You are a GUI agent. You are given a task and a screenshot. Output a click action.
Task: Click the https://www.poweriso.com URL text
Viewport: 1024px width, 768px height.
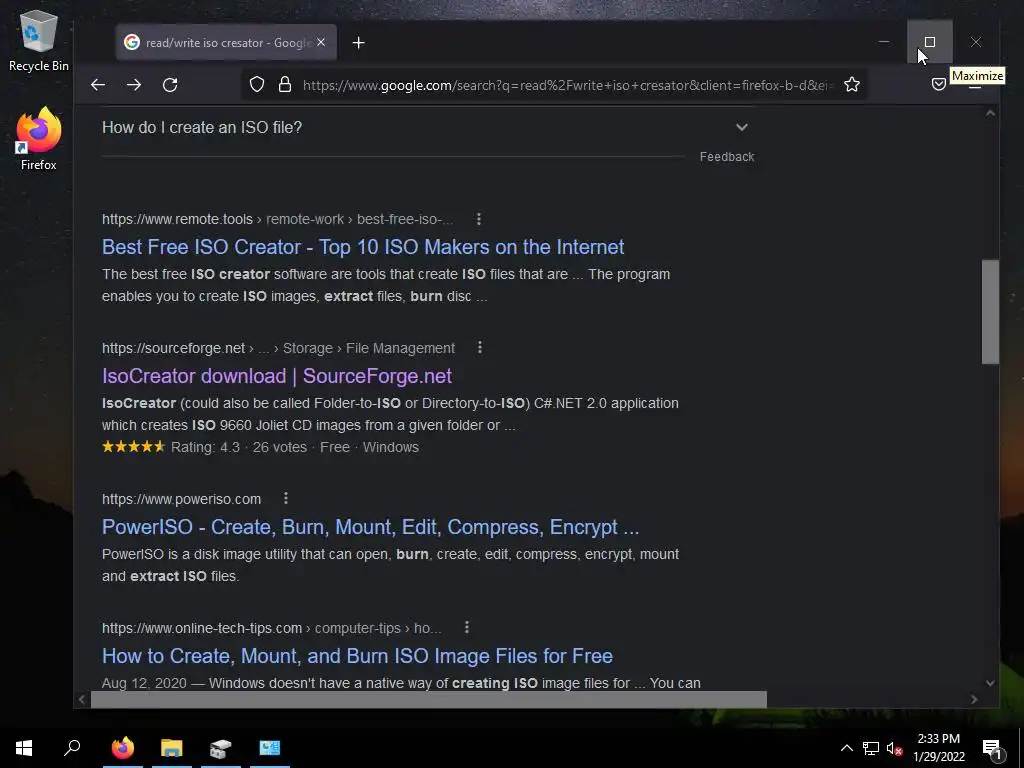pyautogui.click(x=182, y=499)
